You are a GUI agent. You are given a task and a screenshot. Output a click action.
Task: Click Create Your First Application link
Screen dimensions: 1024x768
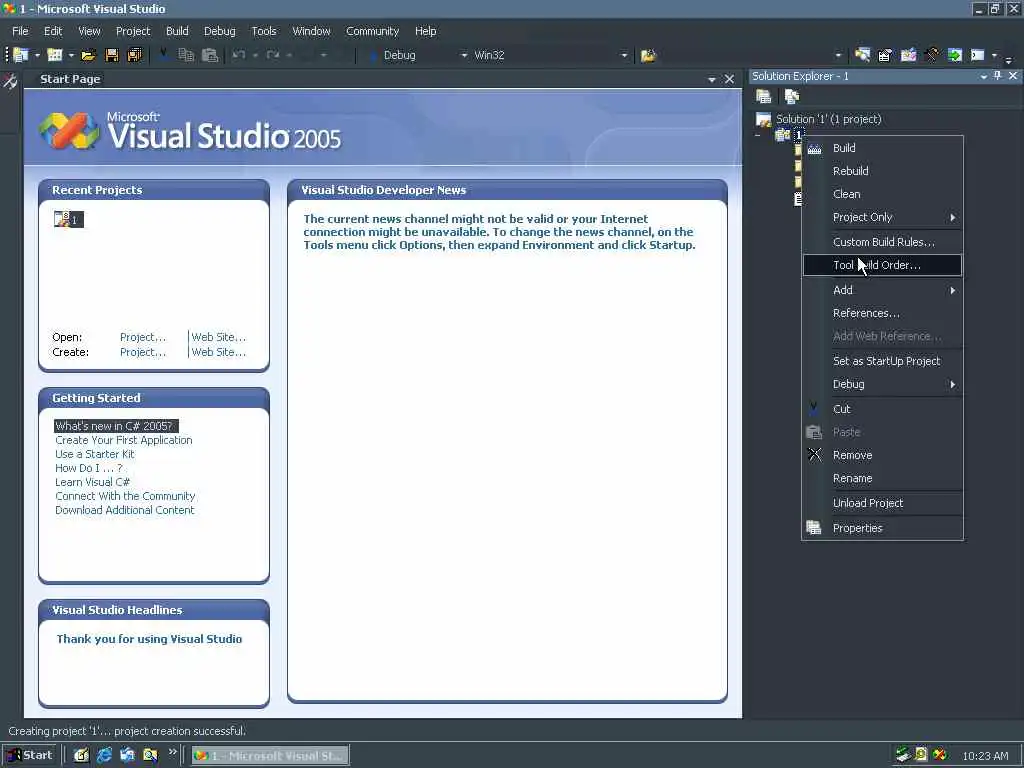coord(124,440)
